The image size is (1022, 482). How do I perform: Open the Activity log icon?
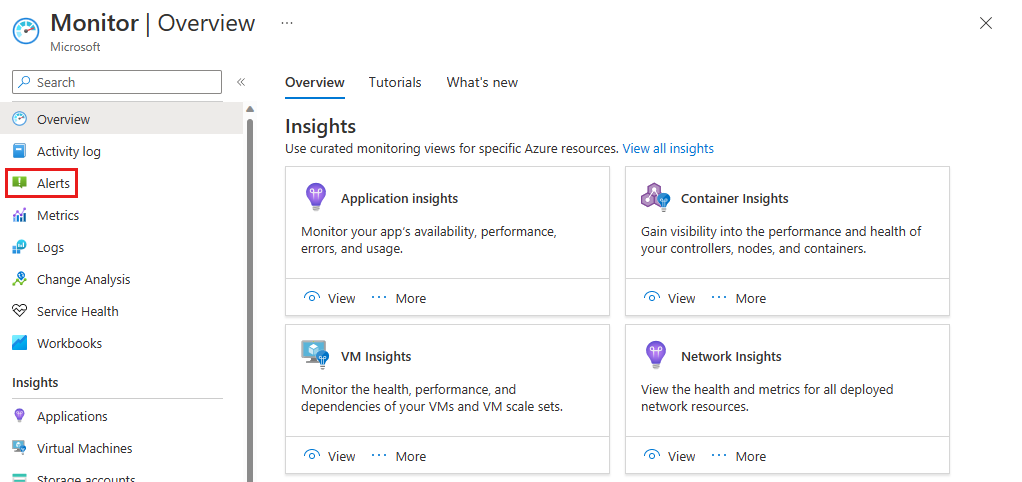click(20, 151)
